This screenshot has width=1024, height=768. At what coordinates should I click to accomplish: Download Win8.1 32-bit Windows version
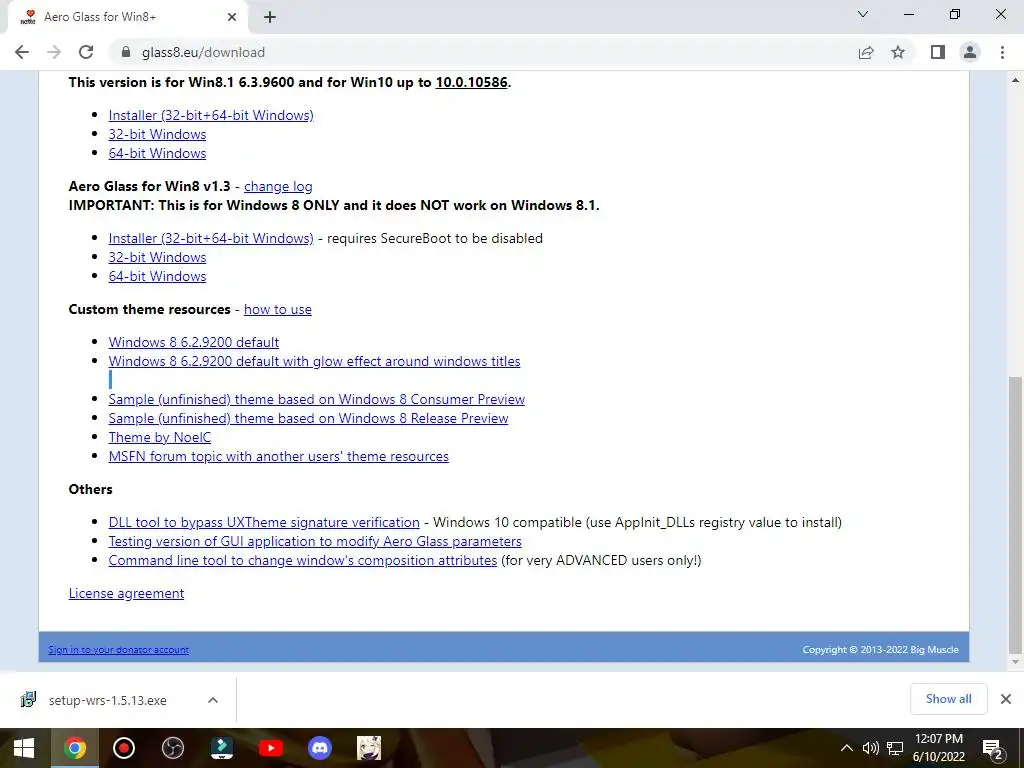[x=157, y=134]
